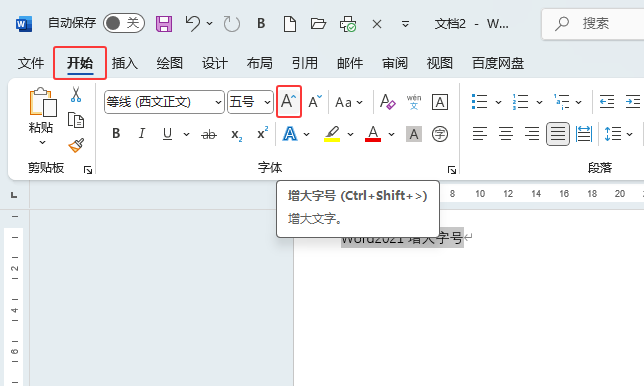
Task: Click the Word application icon
Action: [x=24, y=24]
